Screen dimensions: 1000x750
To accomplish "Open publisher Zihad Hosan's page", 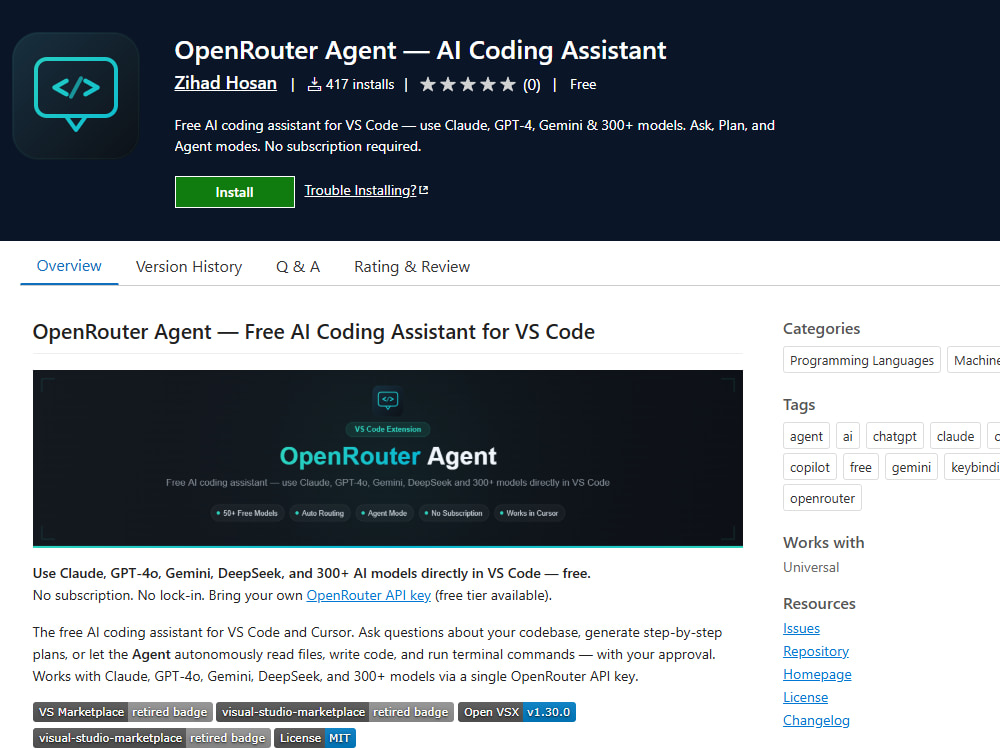I will 226,84.
